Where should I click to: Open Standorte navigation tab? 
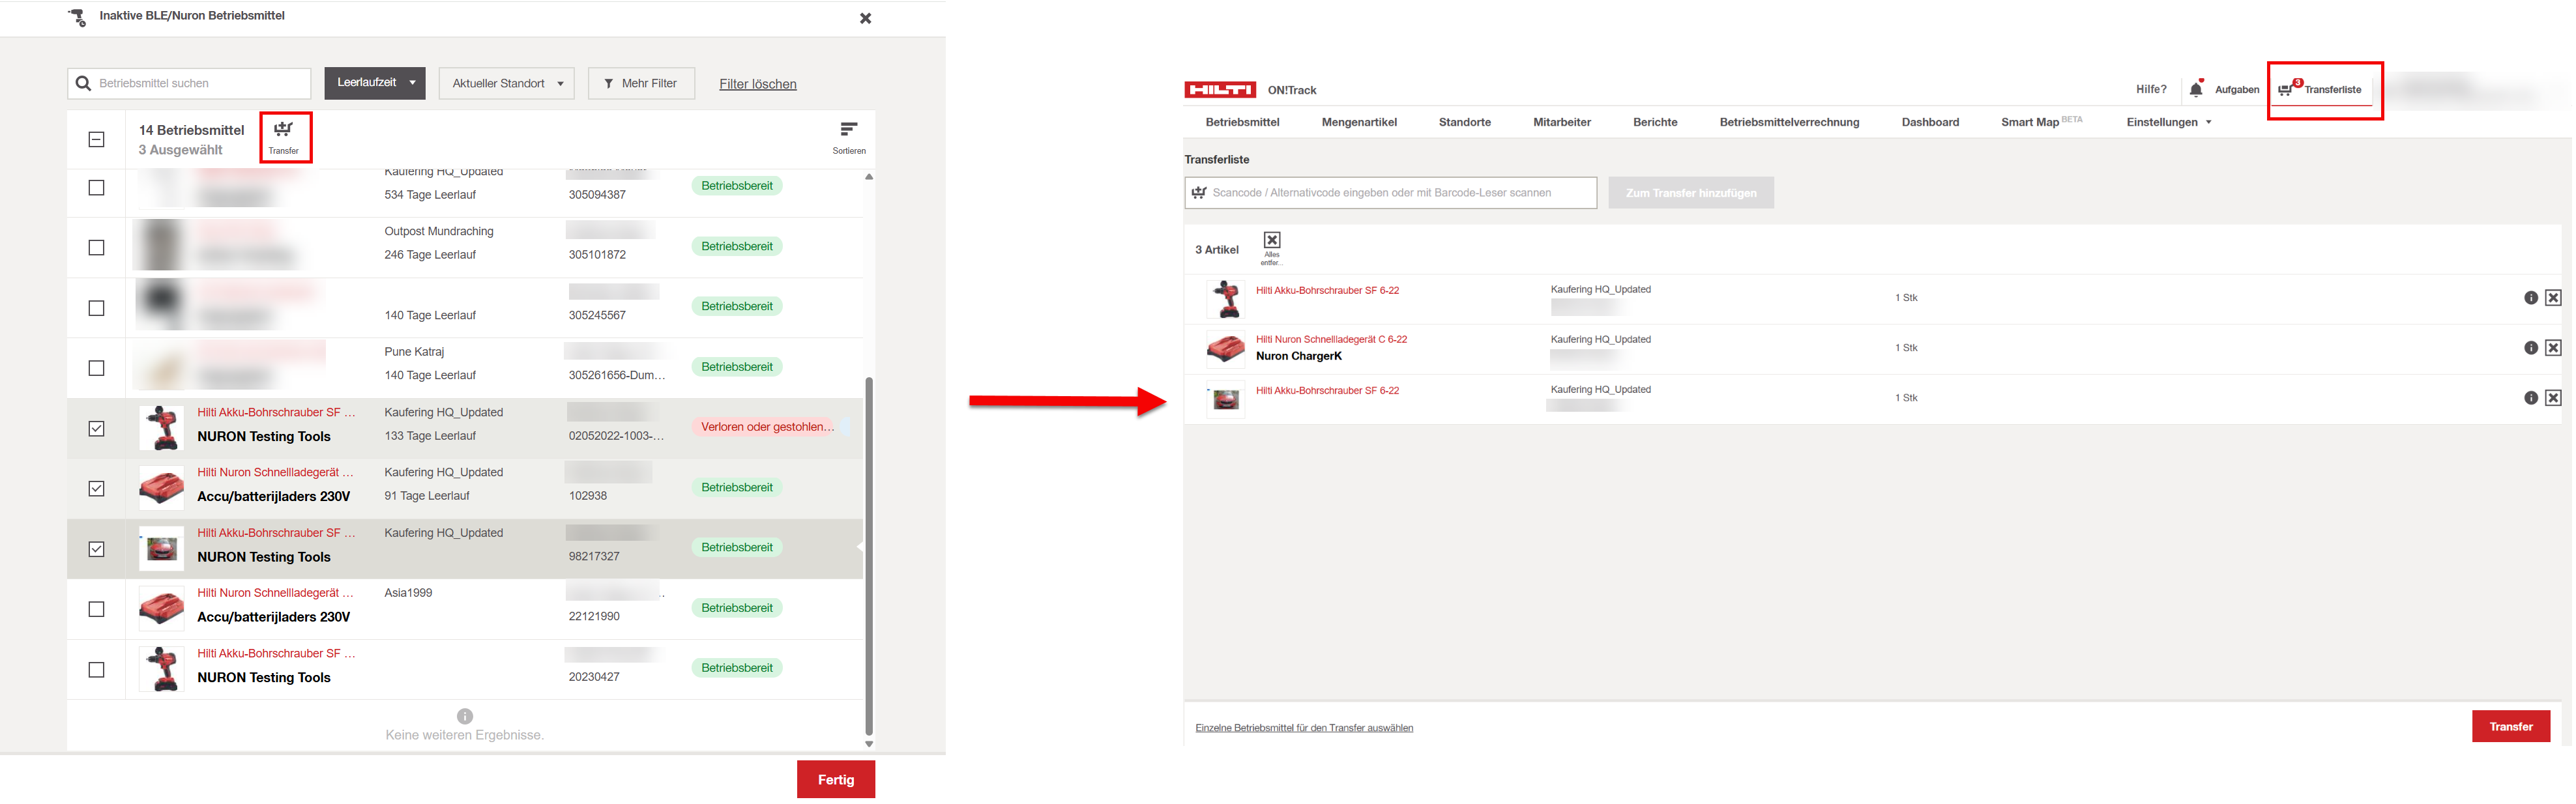click(1464, 122)
